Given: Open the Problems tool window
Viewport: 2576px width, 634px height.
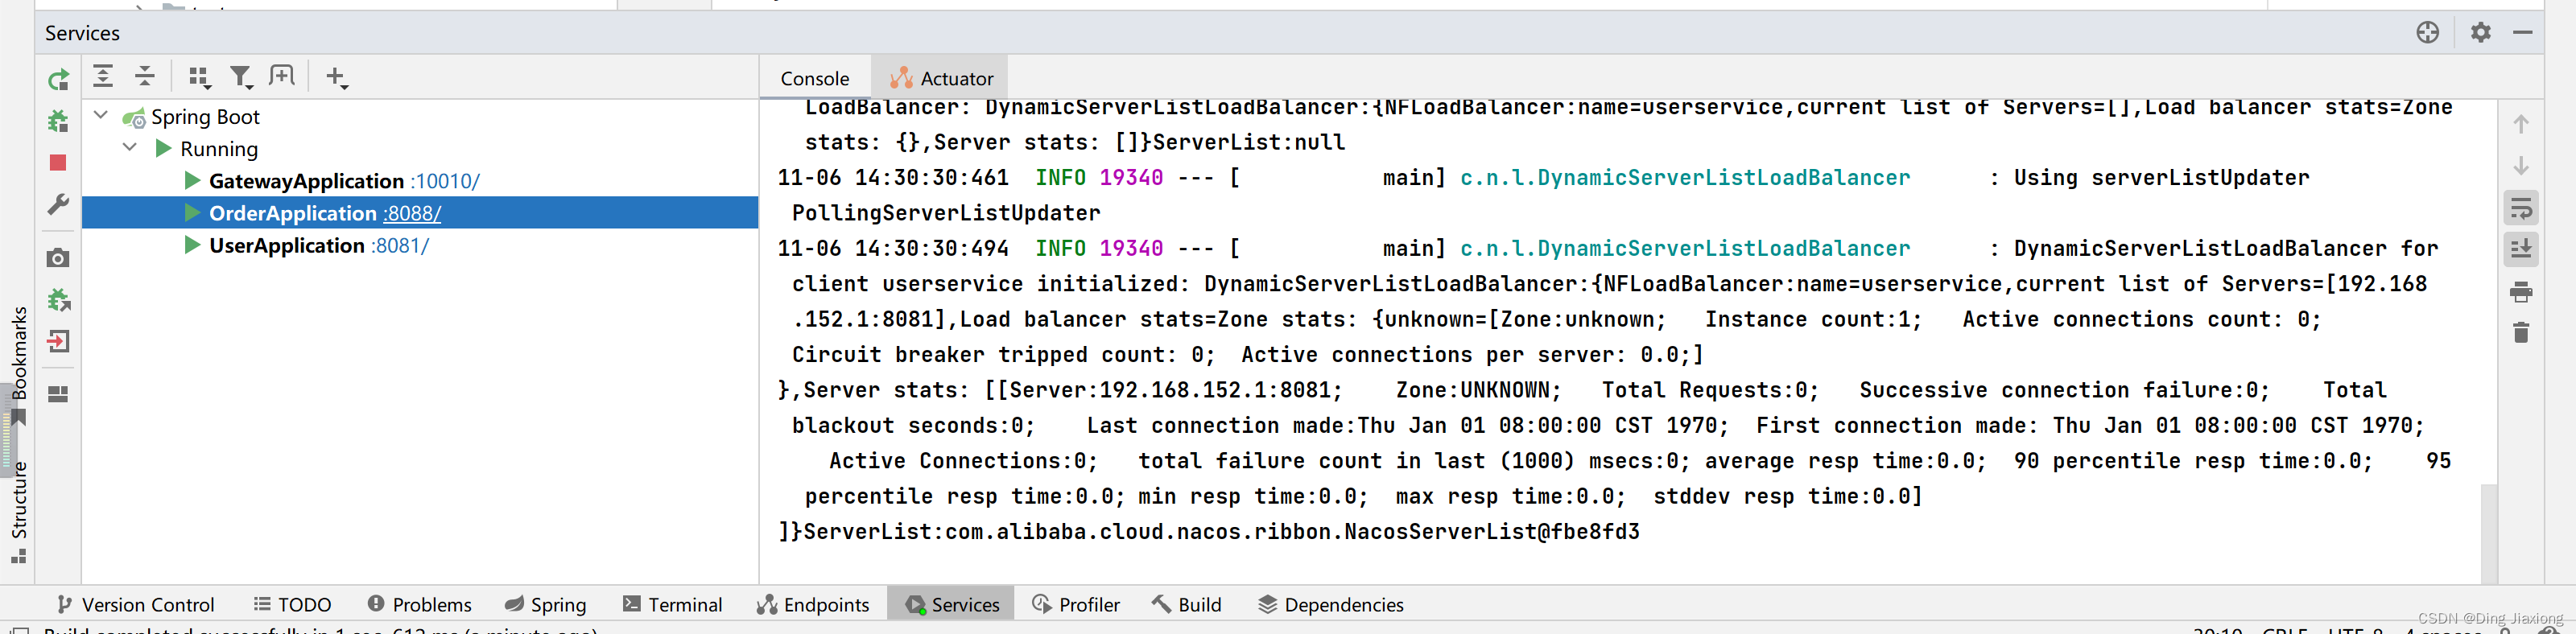Looking at the screenshot, I should (419, 604).
